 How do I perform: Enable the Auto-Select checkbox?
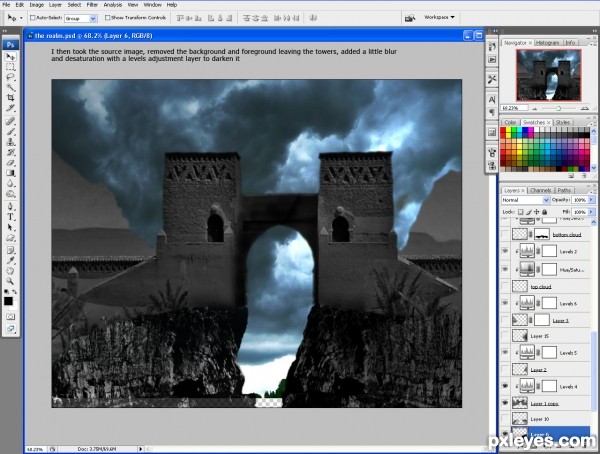[x=32, y=18]
